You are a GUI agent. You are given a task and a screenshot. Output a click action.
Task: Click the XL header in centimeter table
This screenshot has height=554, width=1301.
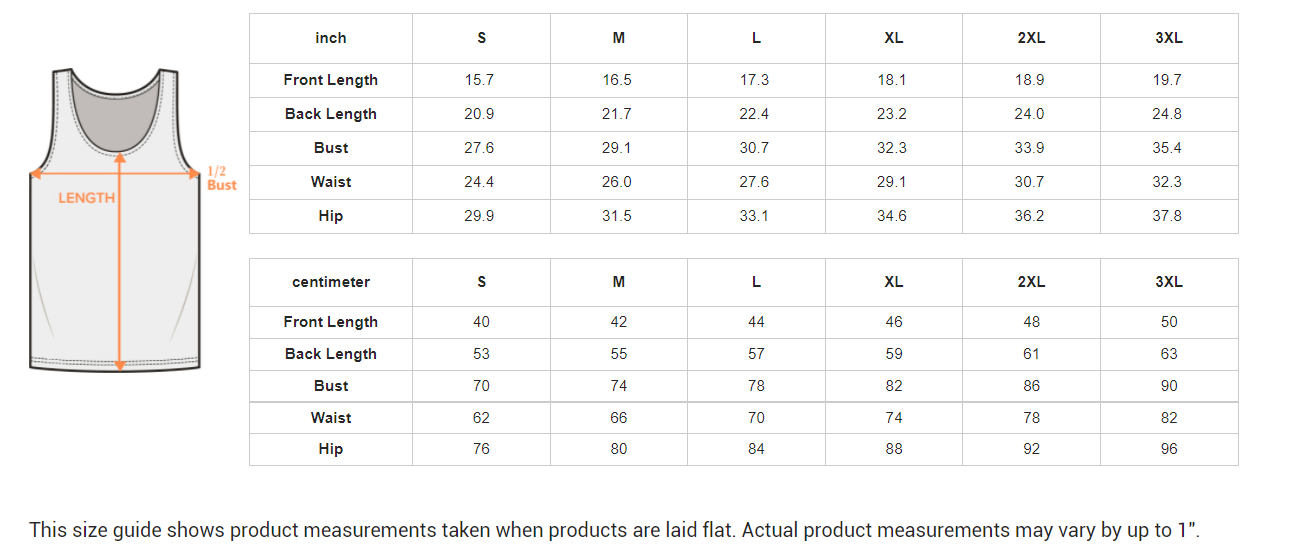(894, 282)
